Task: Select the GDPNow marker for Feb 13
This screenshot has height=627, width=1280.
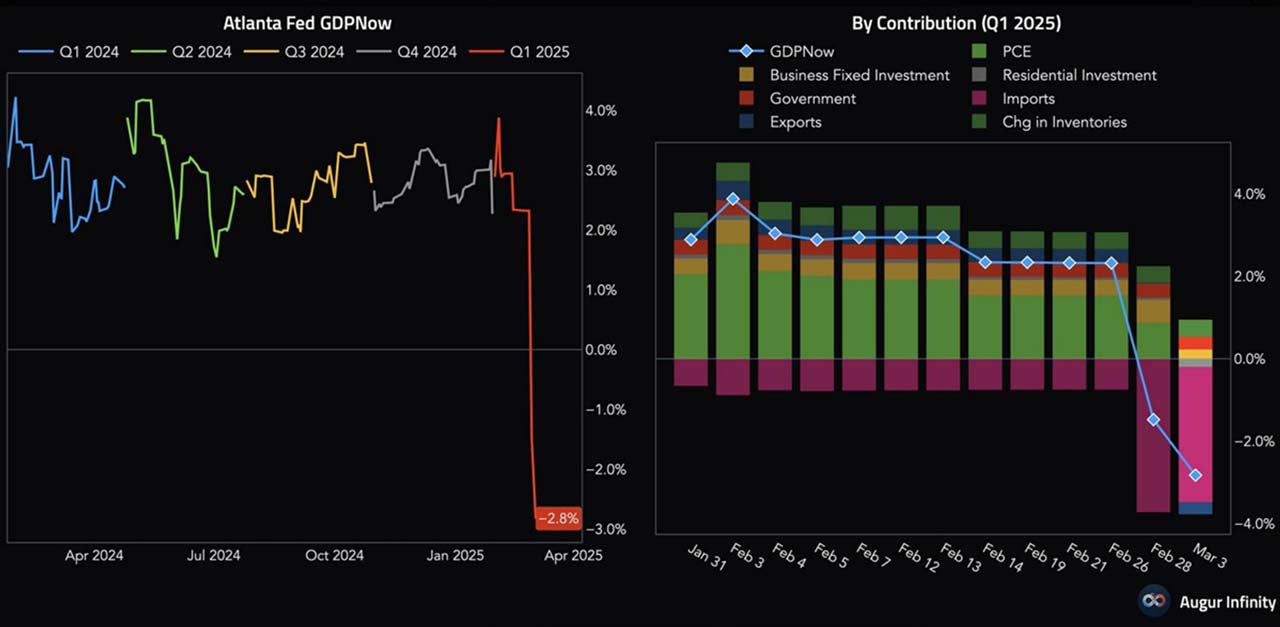Action: [x=943, y=237]
